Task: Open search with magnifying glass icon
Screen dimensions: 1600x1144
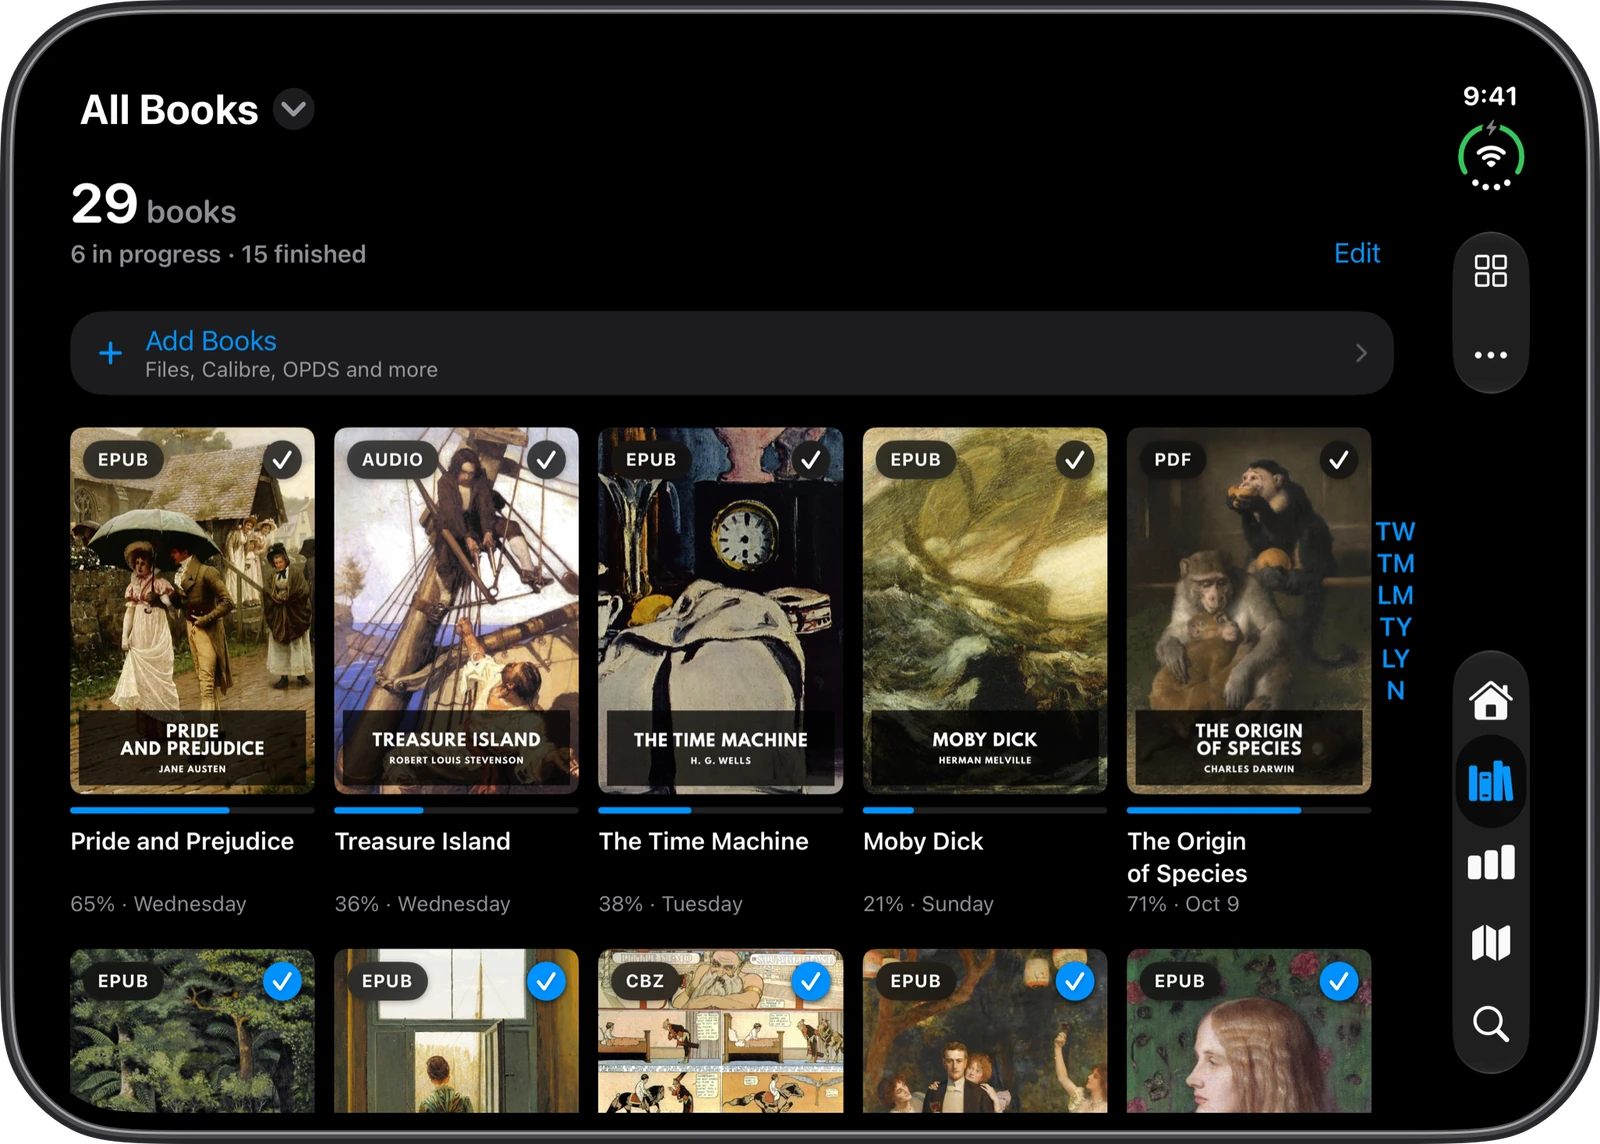Action: [x=1490, y=1024]
